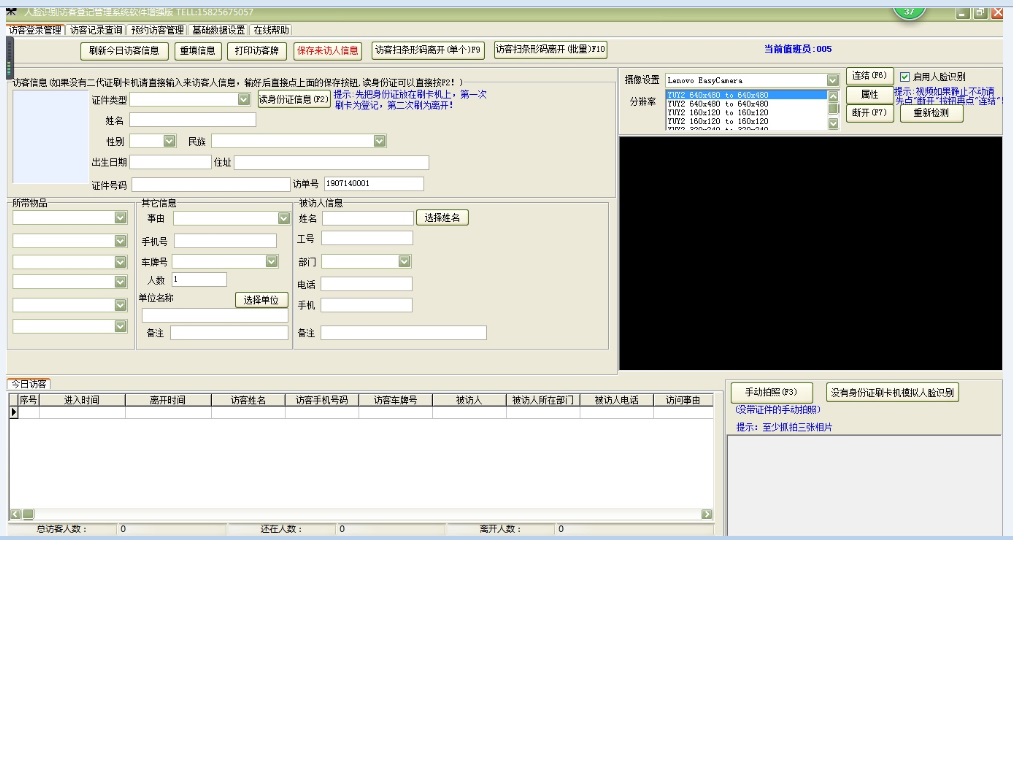Click the 被访人所在部门 column header
Viewport: 1024px width, 768px height.
pyautogui.click(x=543, y=400)
